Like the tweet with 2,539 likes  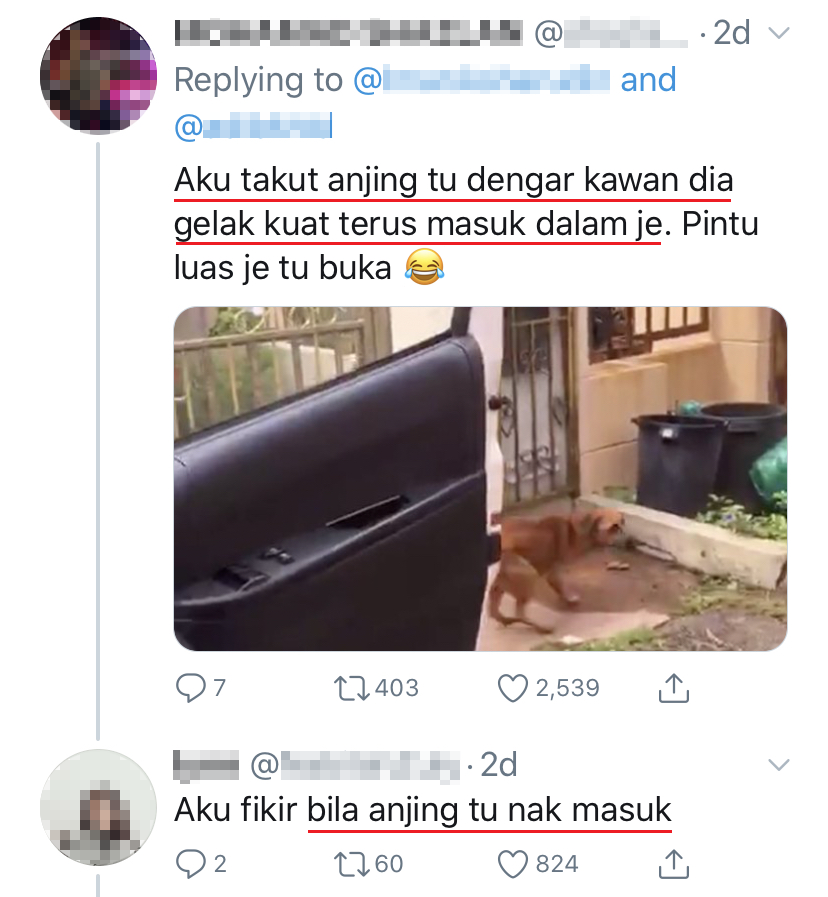click(x=512, y=688)
